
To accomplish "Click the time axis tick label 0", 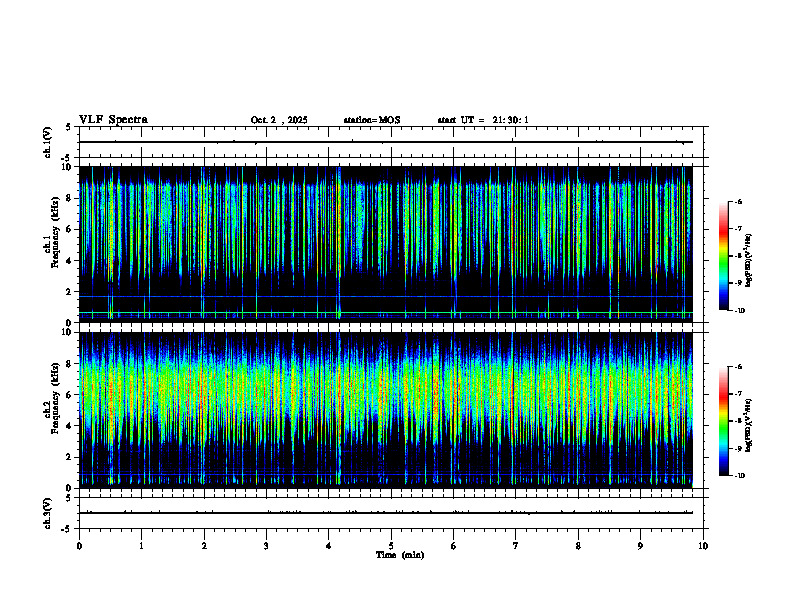I will [x=79, y=546].
